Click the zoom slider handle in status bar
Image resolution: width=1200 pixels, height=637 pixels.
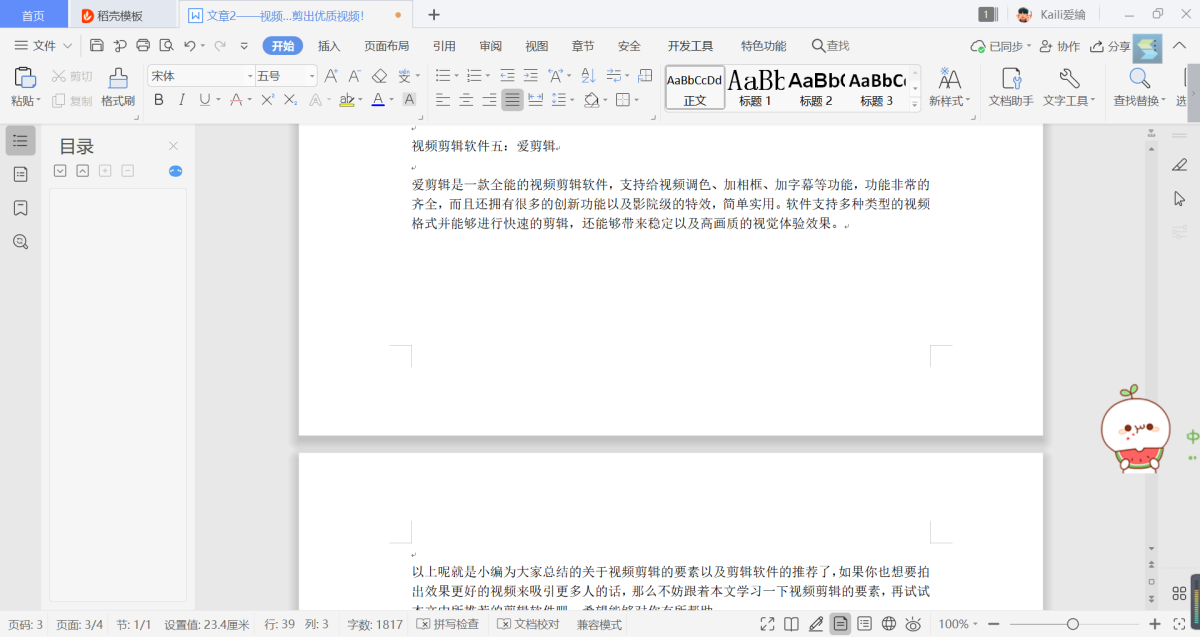[1072, 624]
